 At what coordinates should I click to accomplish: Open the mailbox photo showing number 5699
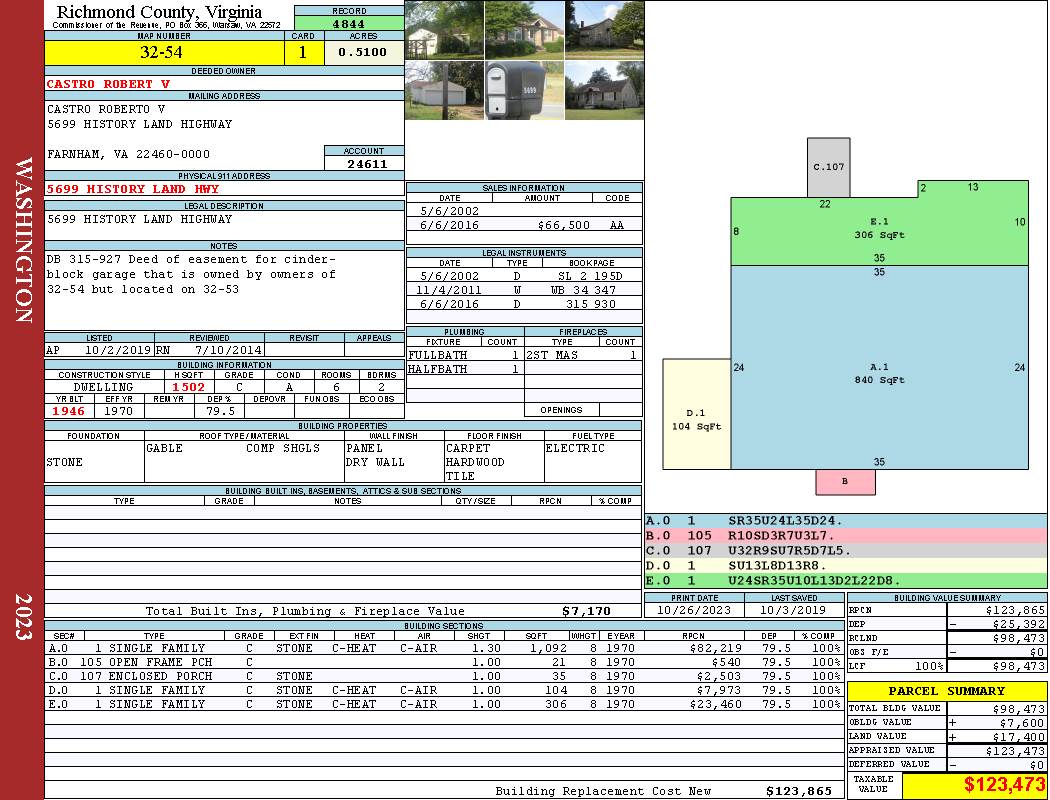(524, 90)
